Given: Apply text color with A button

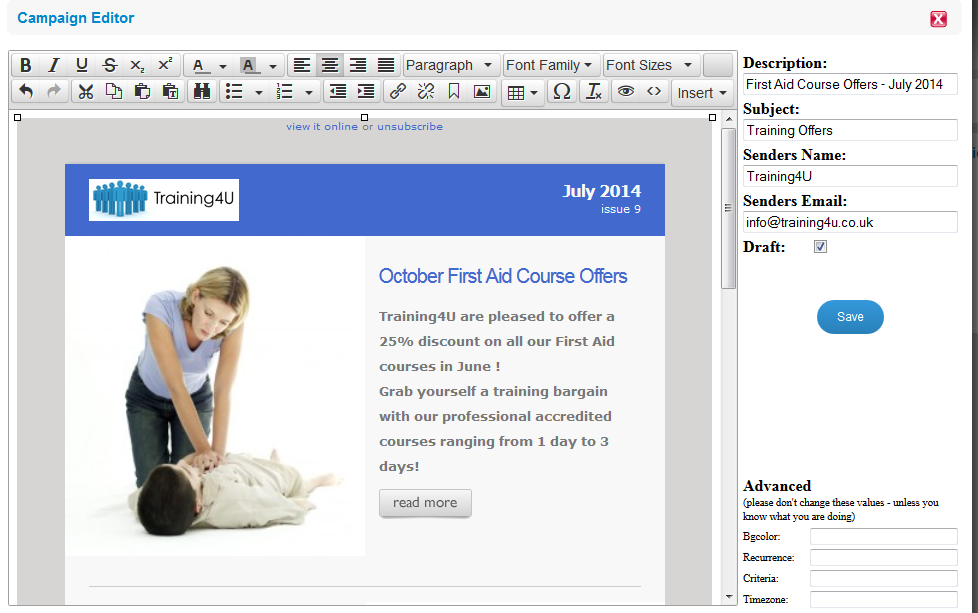Looking at the screenshot, I should point(199,65).
